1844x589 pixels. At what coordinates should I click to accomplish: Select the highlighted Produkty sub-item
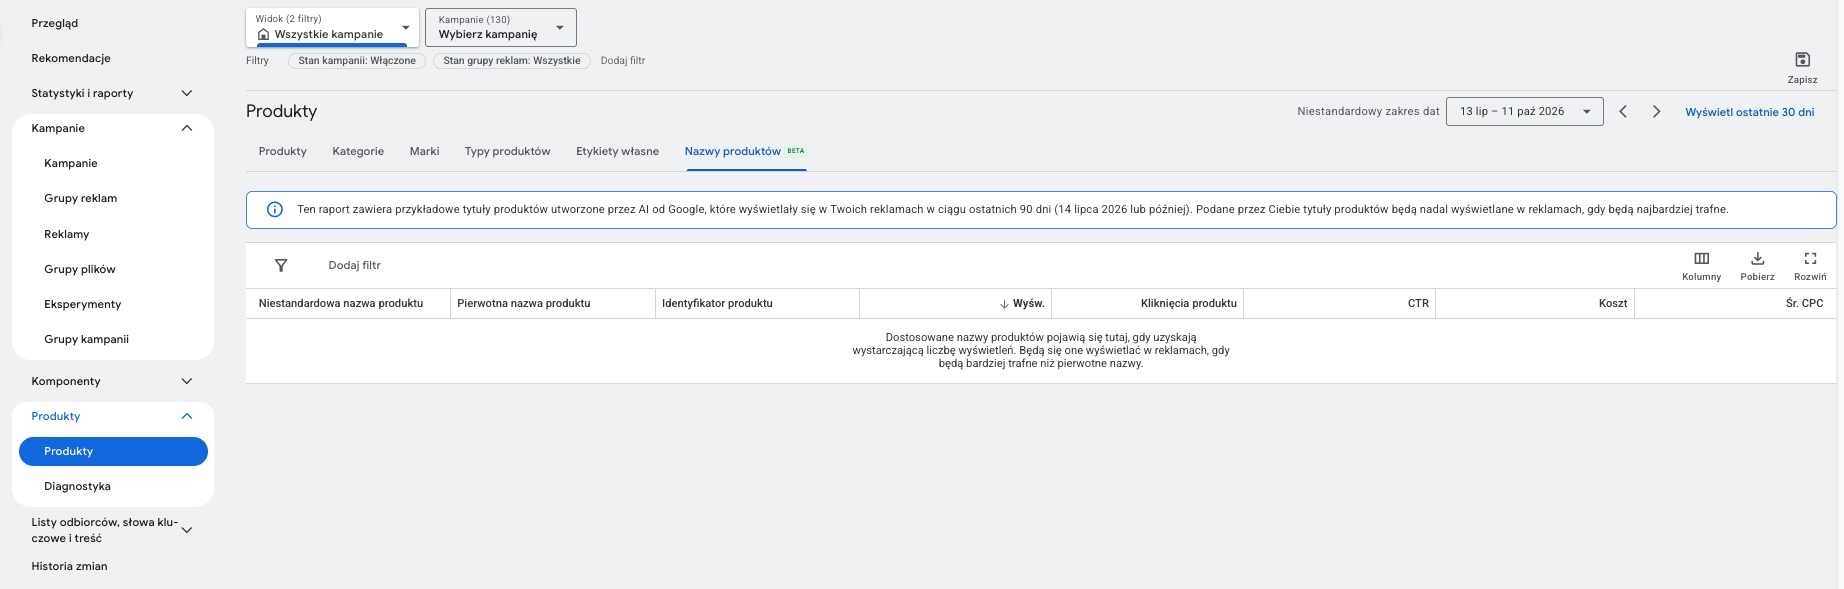113,451
